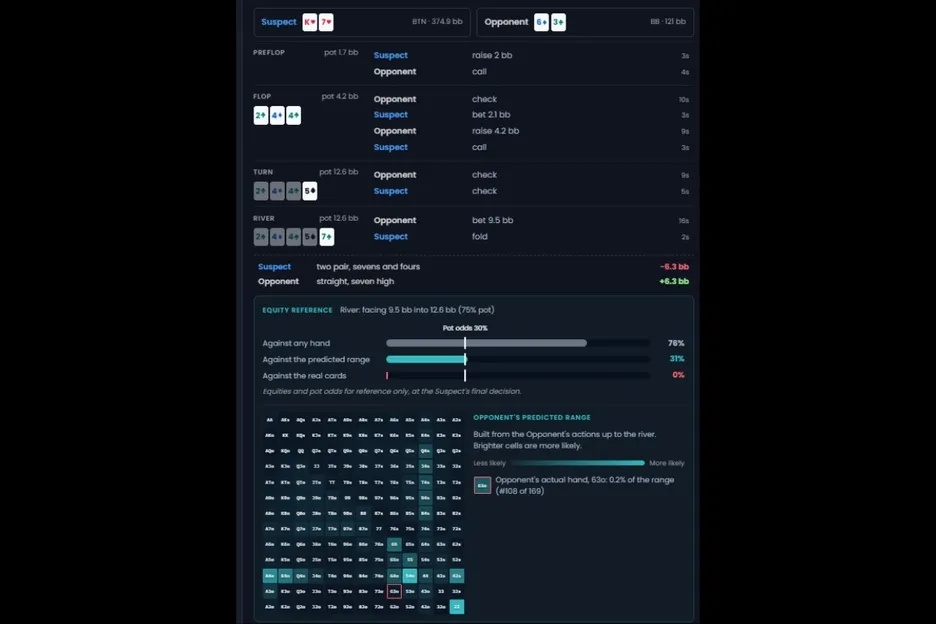
Task: Click the "raise 2 bb" preflop action
Action: pos(492,55)
